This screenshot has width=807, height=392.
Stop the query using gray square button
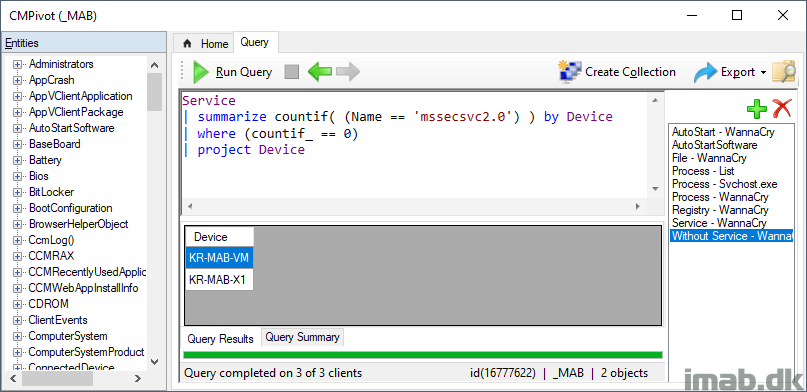[292, 72]
